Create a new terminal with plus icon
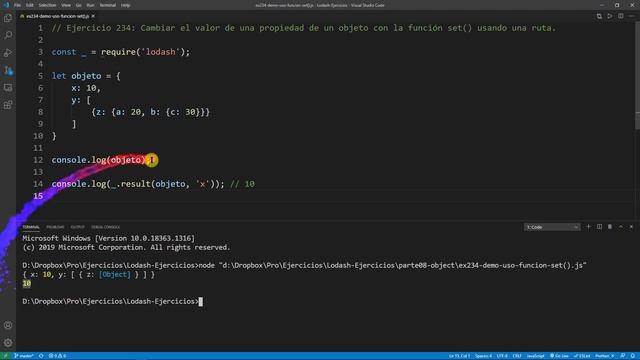This screenshot has width=640, height=360. [588, 227]
